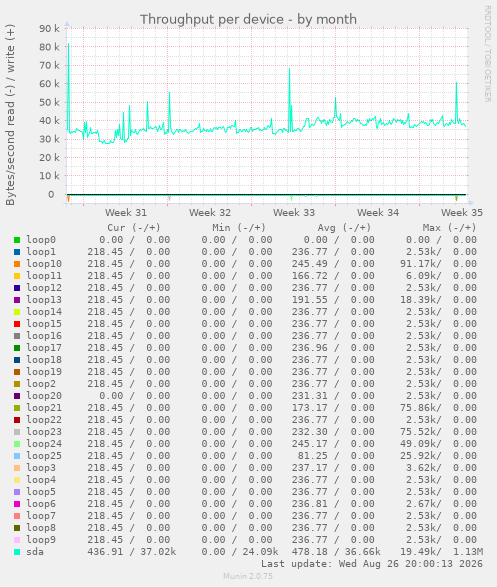Click the 'loop13' legend label
497x587 pixels.
coord(44,300)
